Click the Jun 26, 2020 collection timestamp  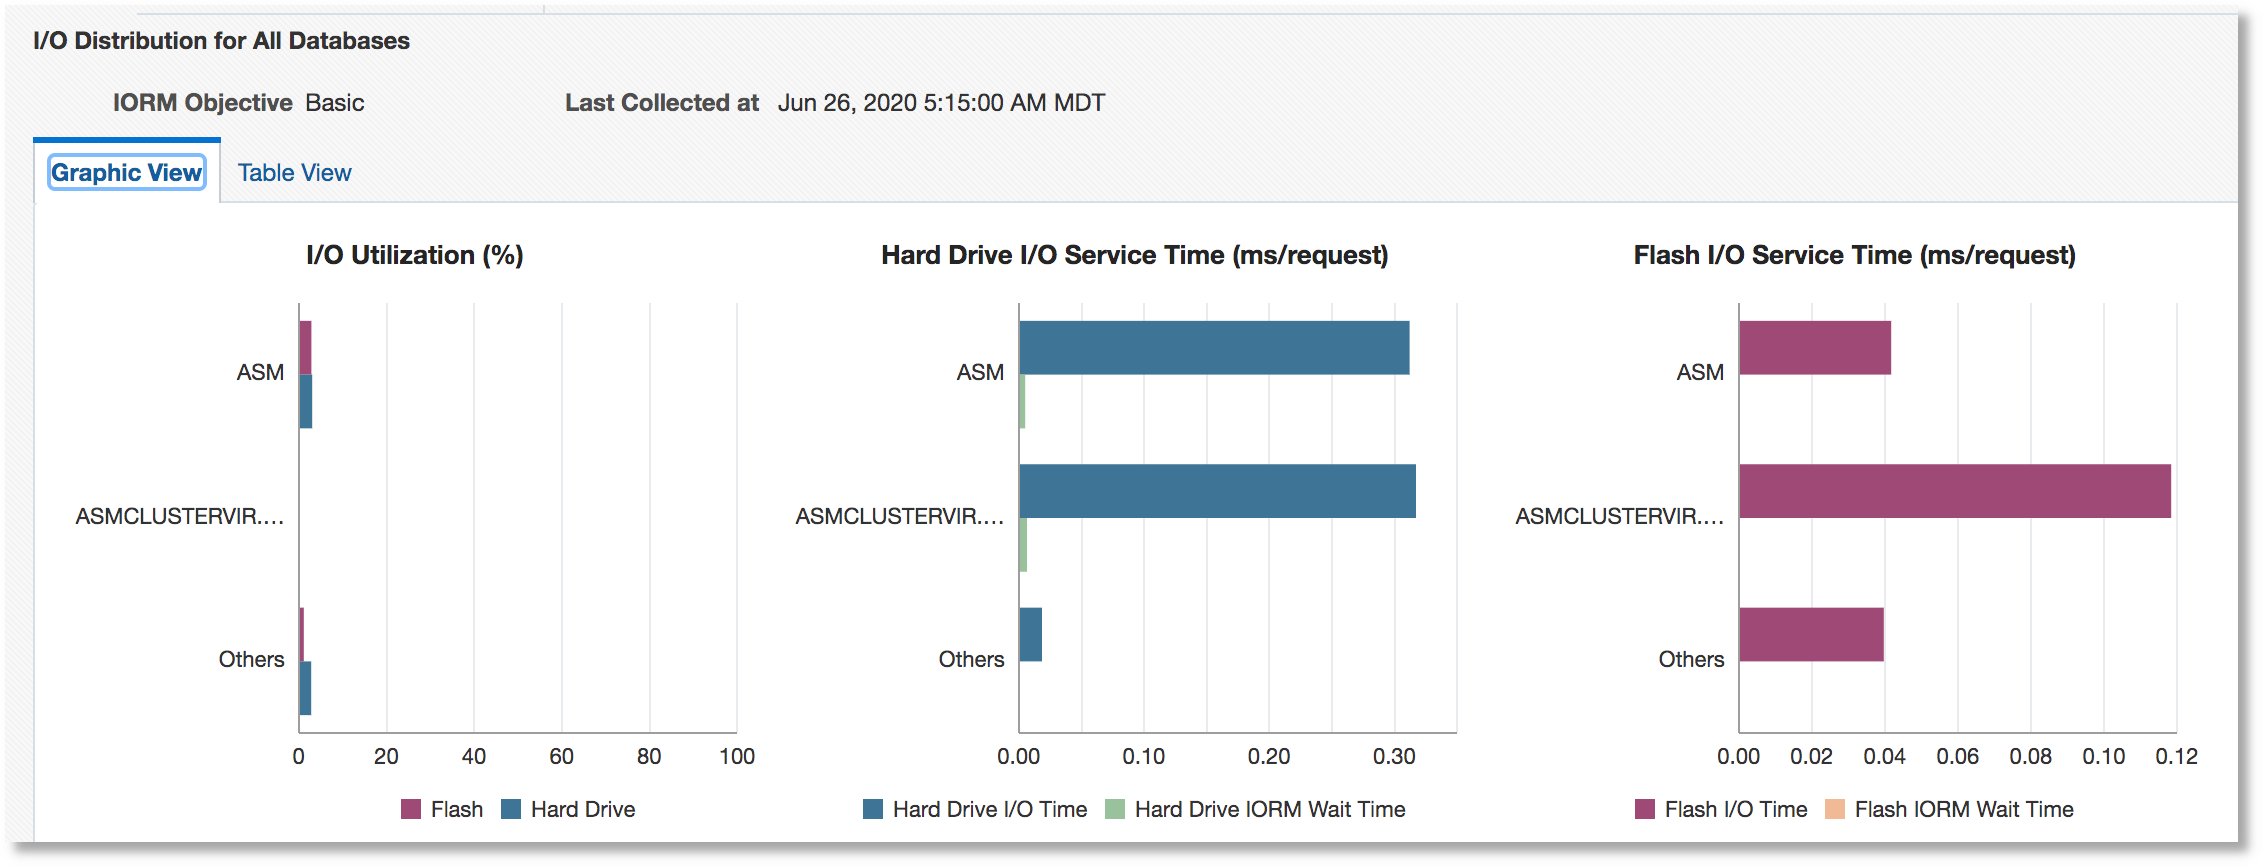(941, 103)
